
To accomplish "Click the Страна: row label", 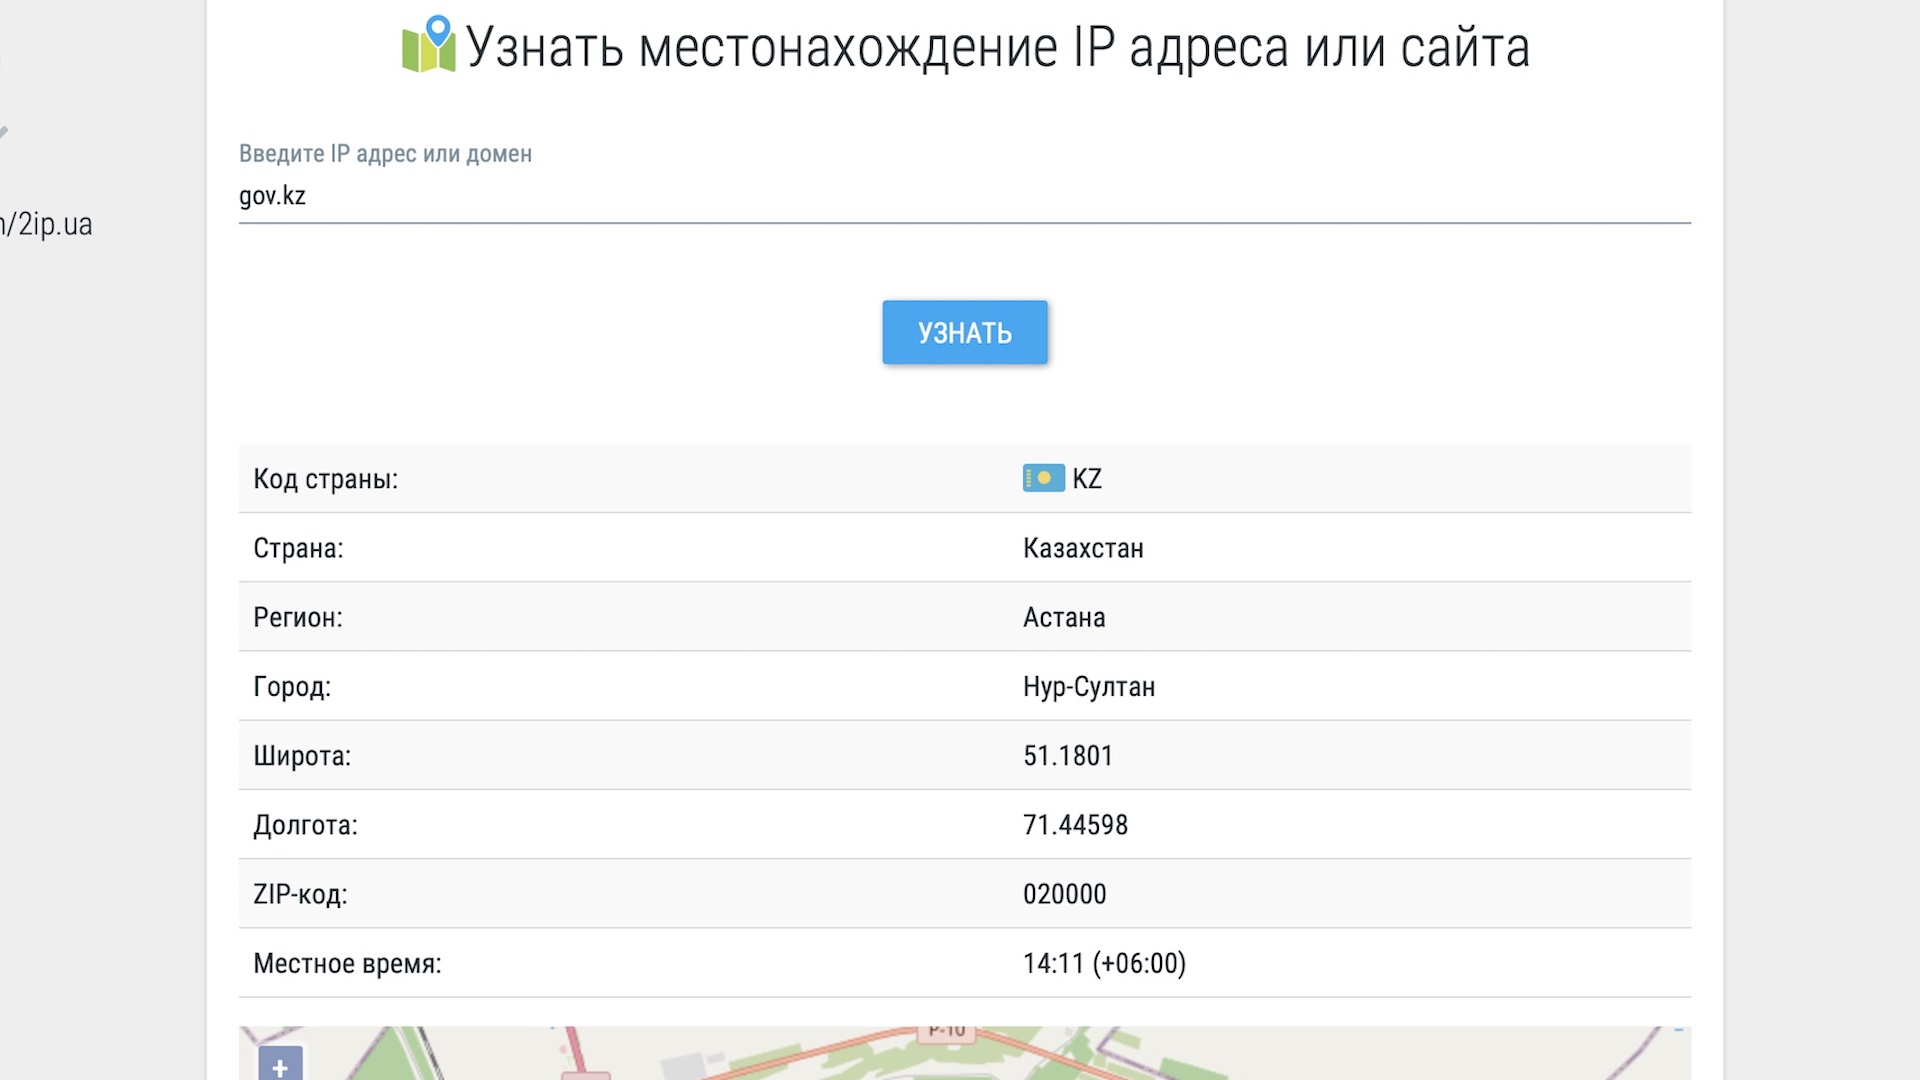I will pos(298,548).
